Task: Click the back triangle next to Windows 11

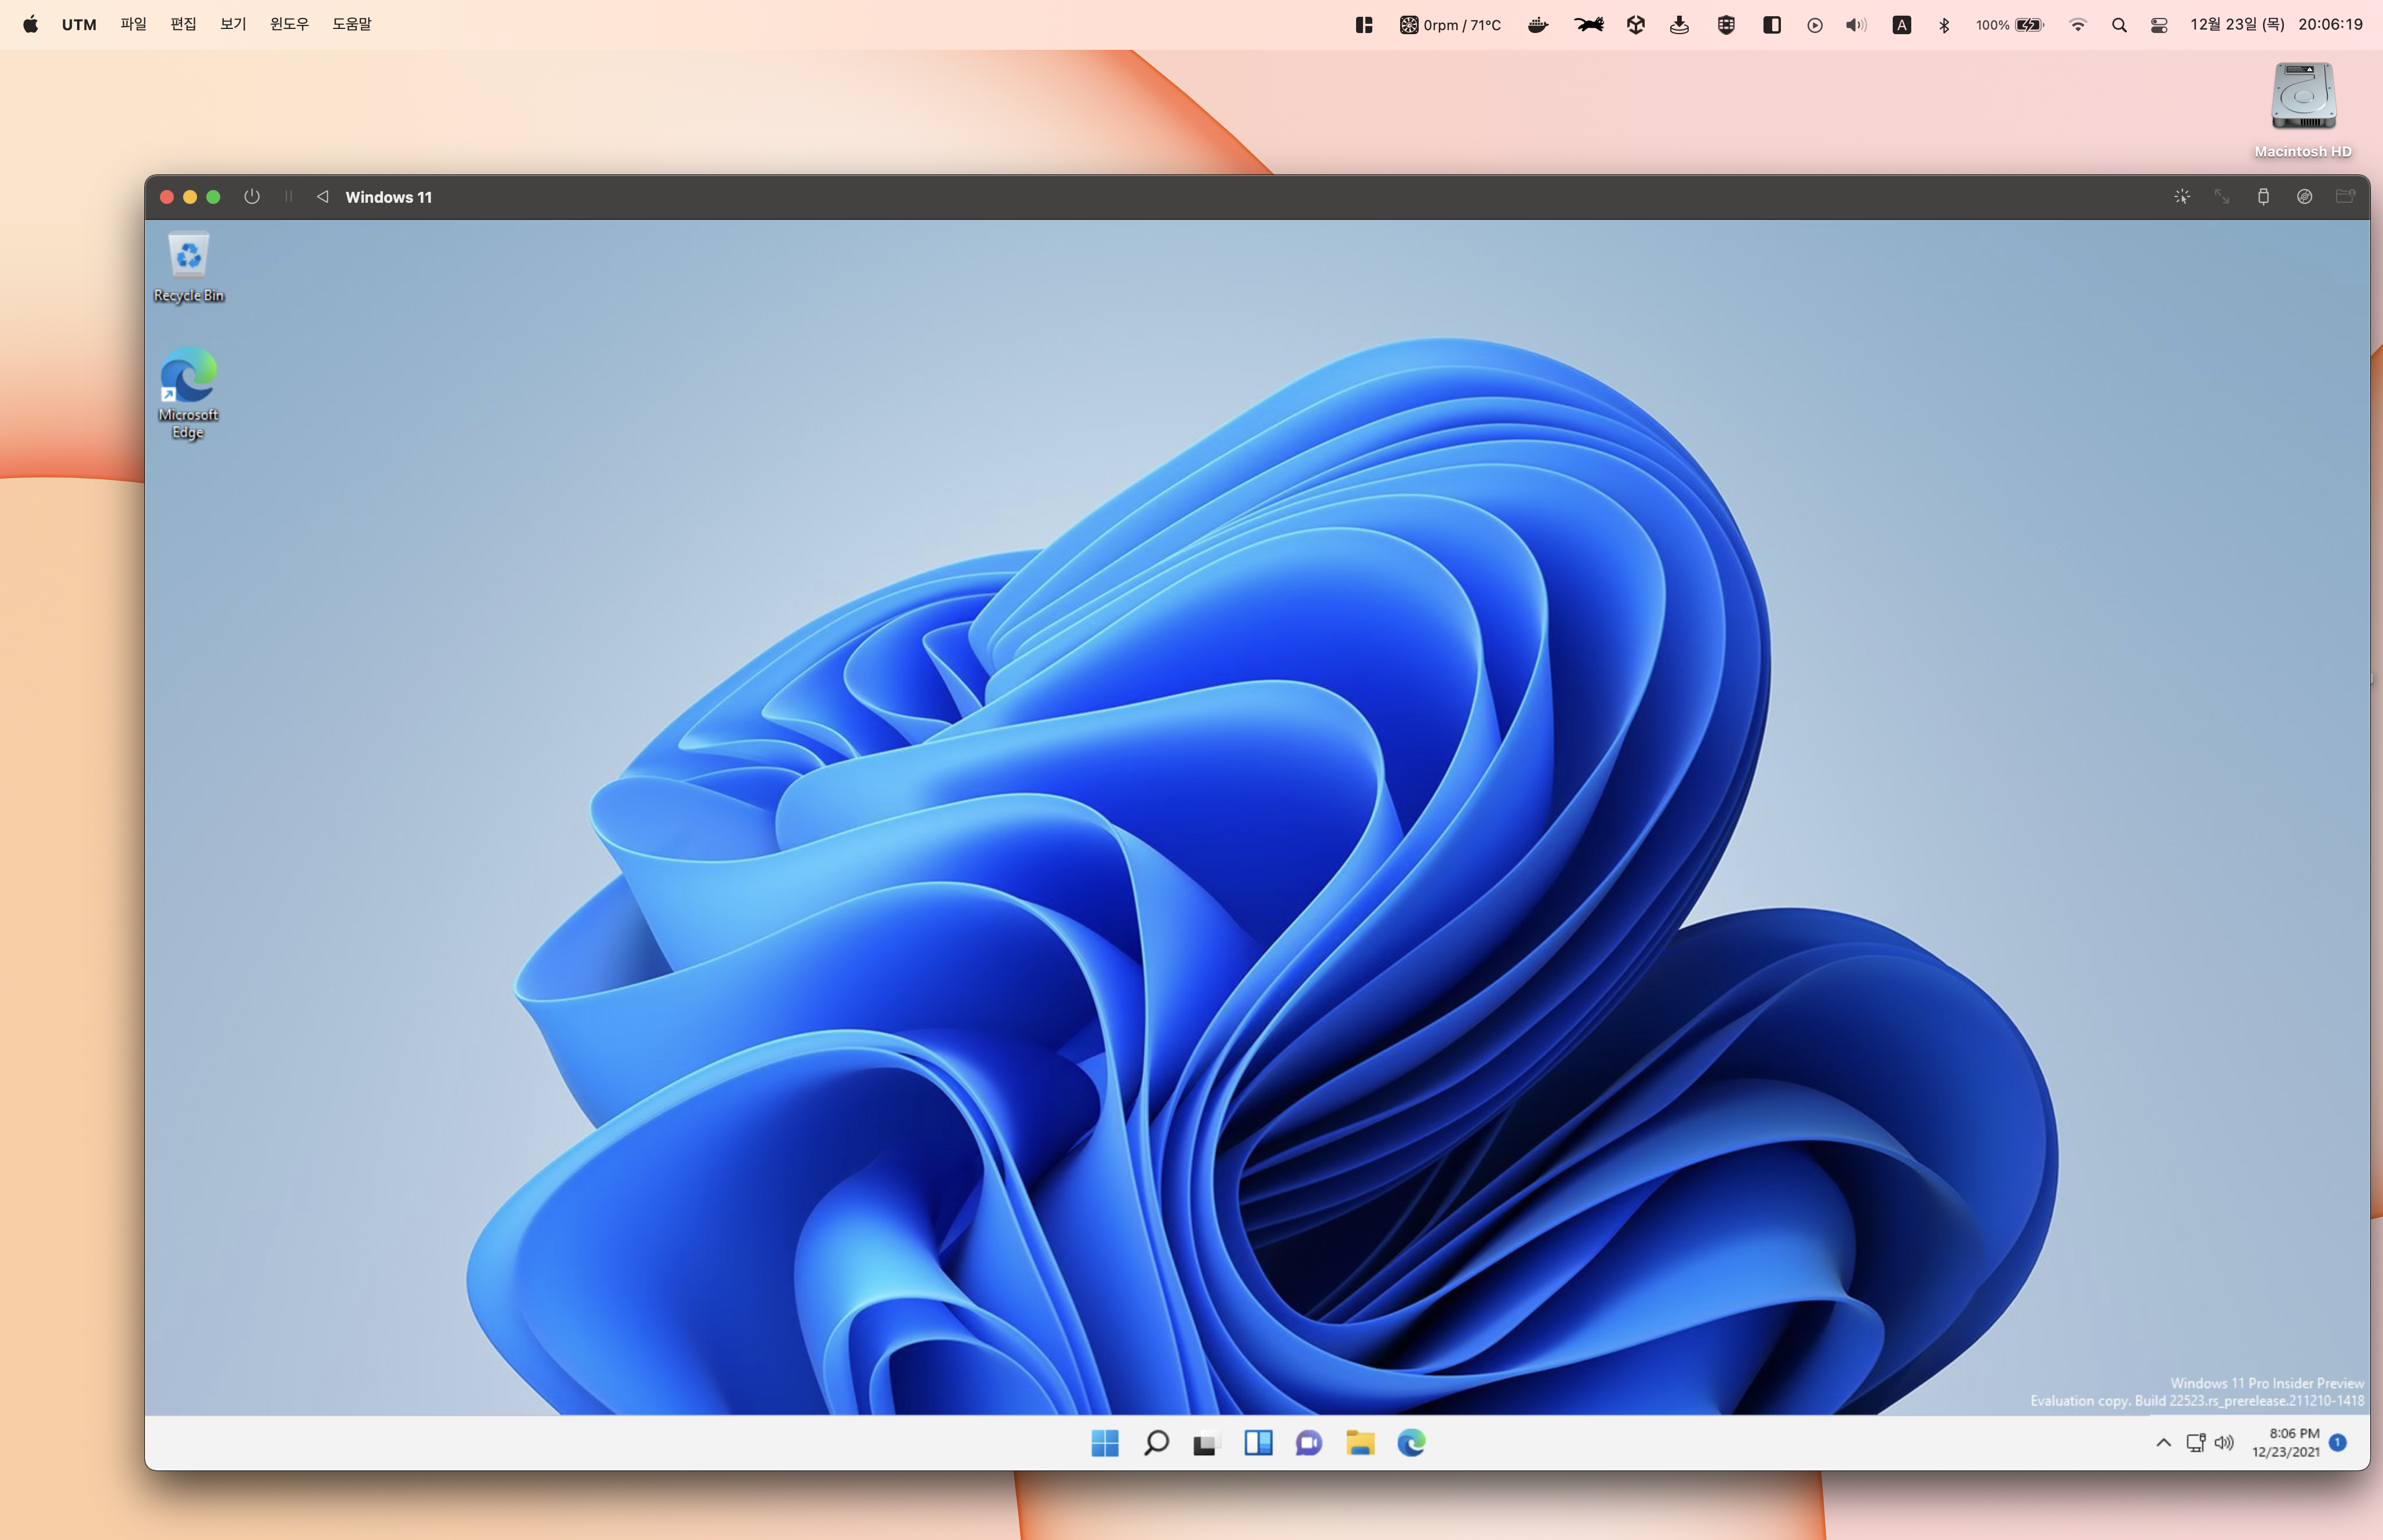Action: (x=322, y=197)
